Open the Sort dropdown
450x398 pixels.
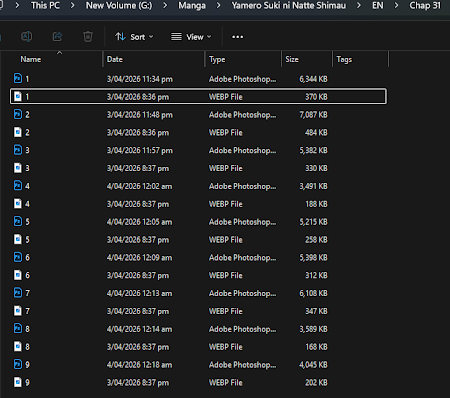click(x=134, y=37)
